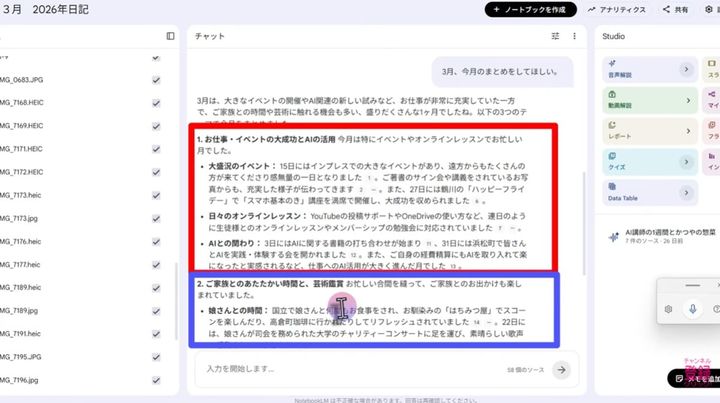Start dictation with the voice typing microphone
Screen dimensions: 720x403
click(x=692, y=309)
